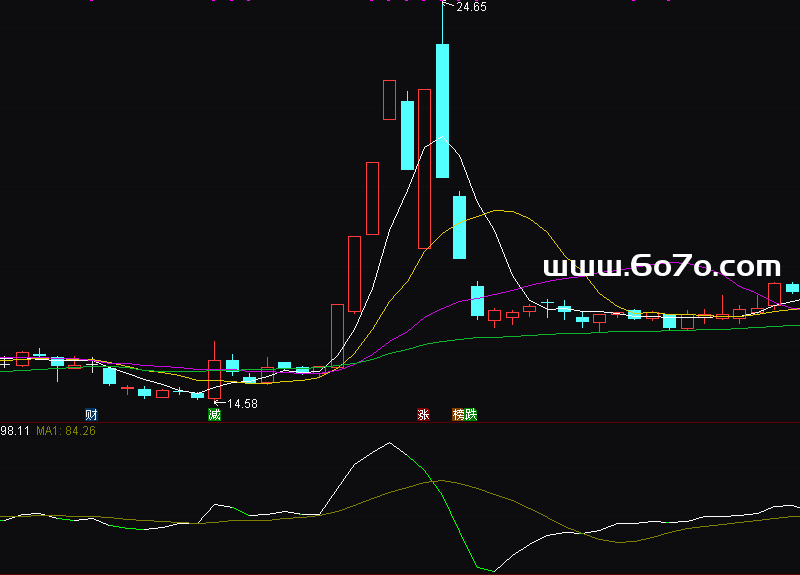Select the MA1: 84.26 indicator label
Viewport: 800px width, 575px height.
(x=66, y=431)
